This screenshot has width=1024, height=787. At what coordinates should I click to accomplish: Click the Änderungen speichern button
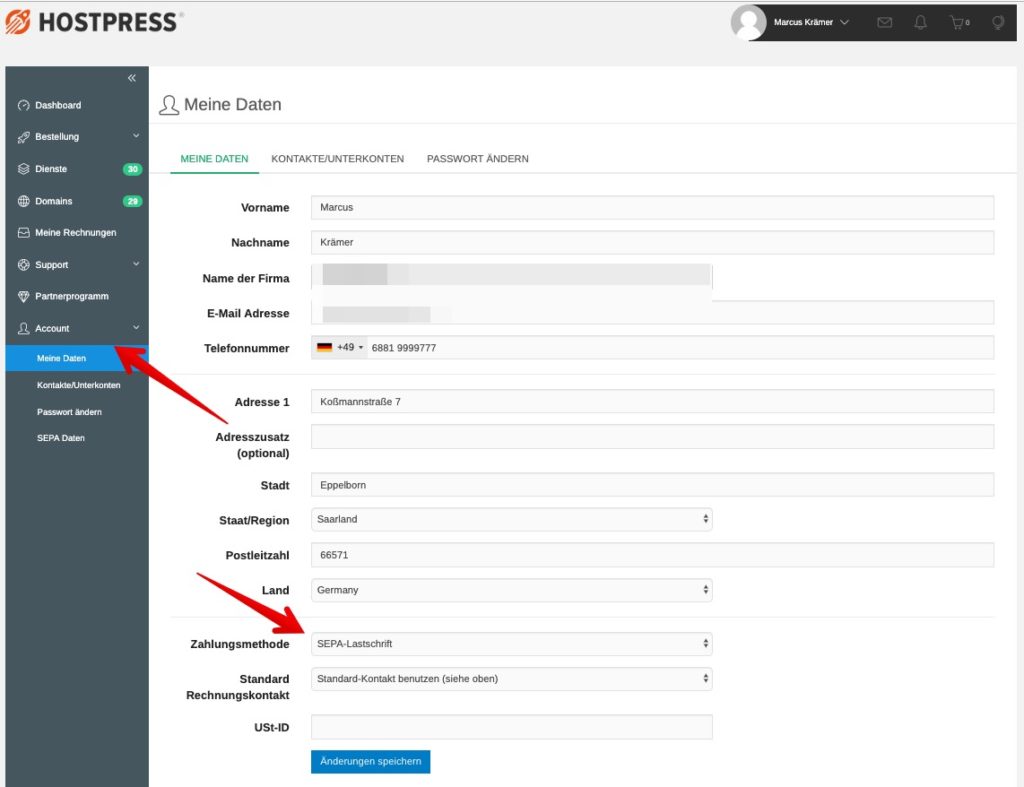click(370, 762)
